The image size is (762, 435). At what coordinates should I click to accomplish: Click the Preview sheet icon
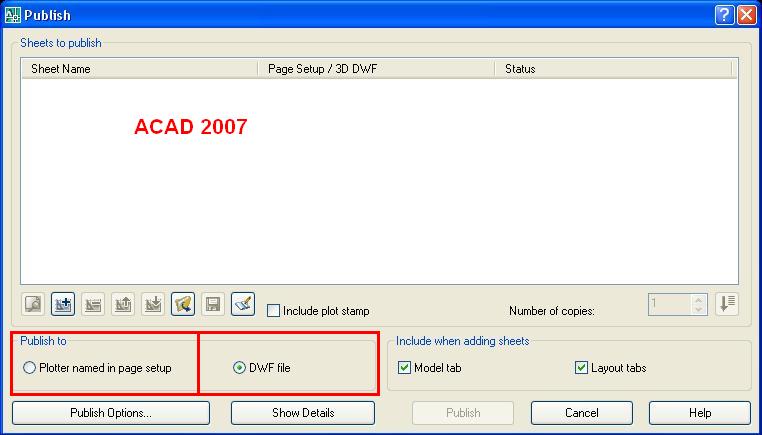point(33,304)
